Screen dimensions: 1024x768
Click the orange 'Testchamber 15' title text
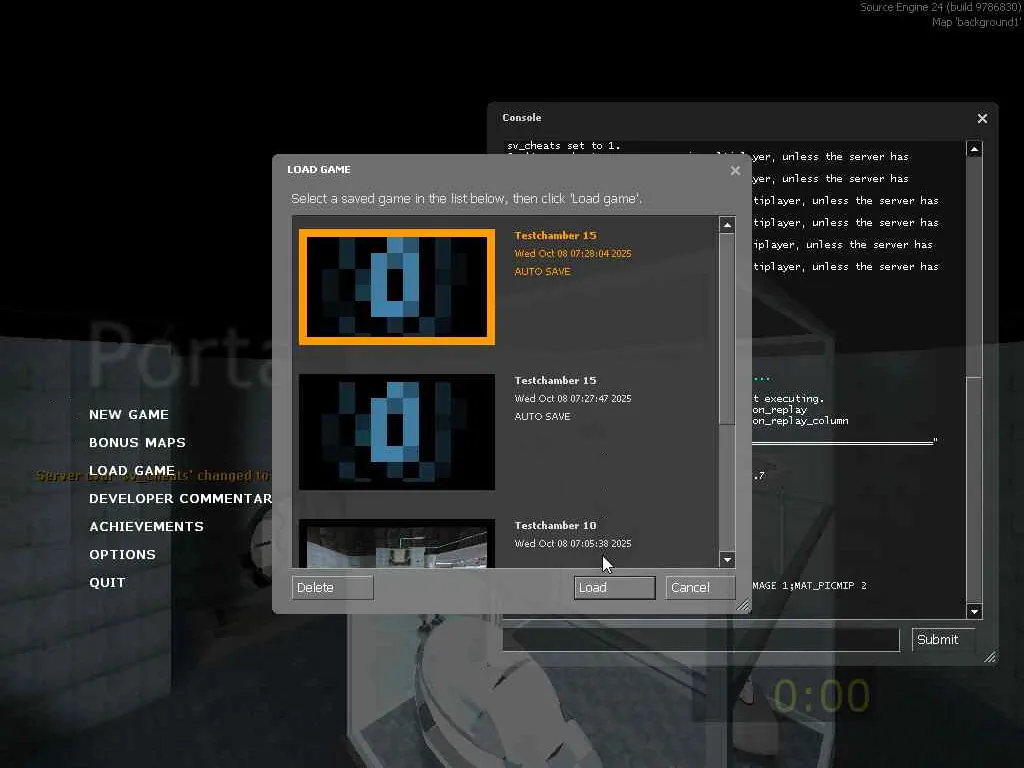(x=555, y=235)
